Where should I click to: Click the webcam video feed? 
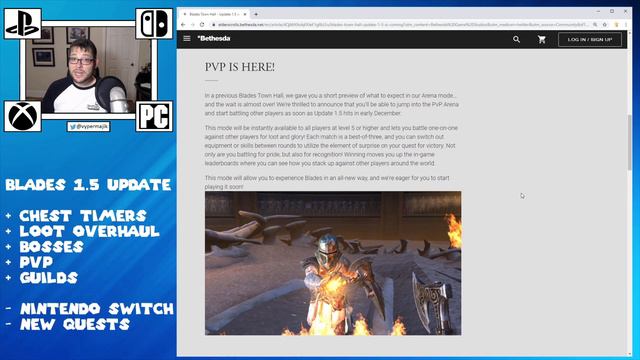pyautogui.click(x=89, y=69)
